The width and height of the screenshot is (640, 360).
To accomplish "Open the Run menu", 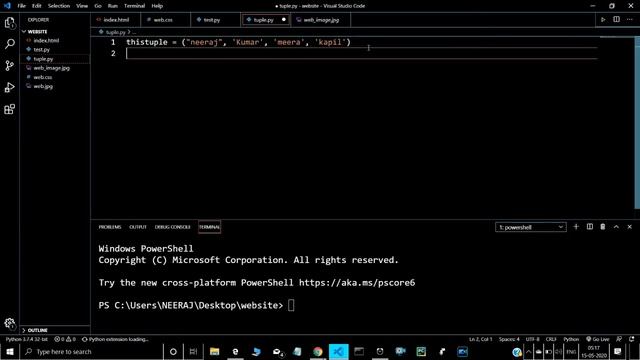I will click(x=113, y=6).
